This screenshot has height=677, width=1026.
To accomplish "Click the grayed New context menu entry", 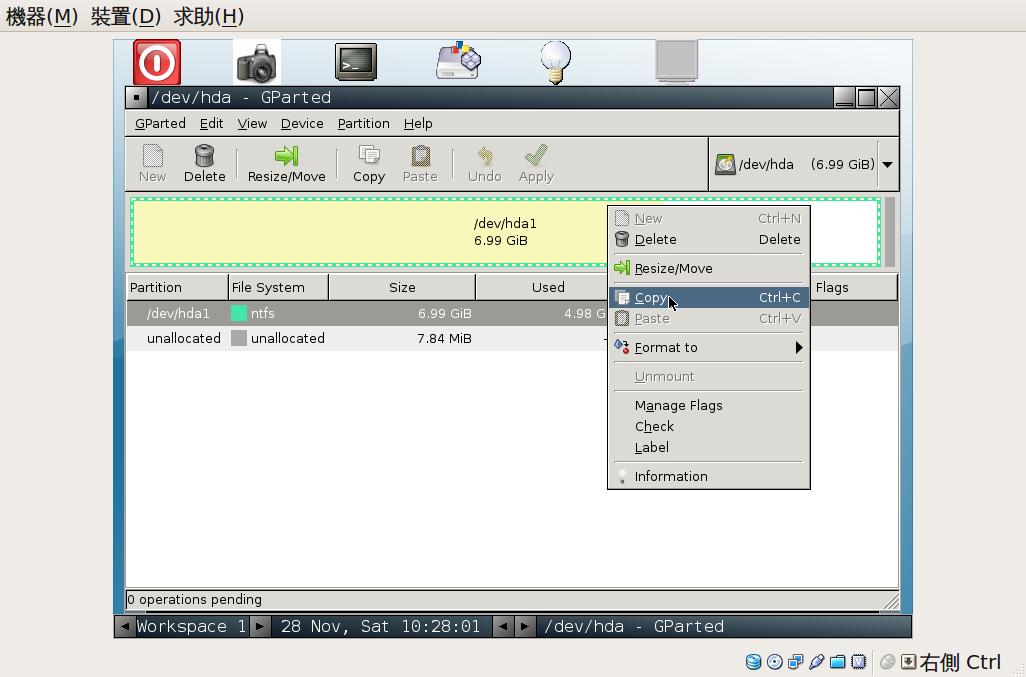I will coord(709,218).
